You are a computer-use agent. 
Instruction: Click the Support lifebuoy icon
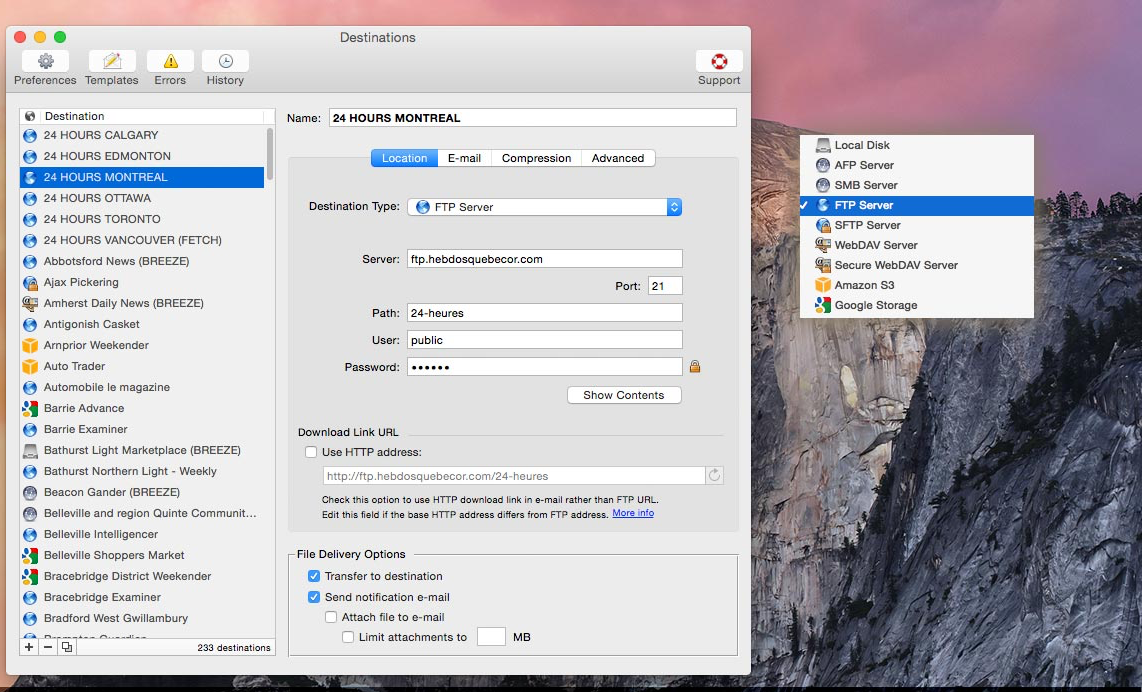719,62
